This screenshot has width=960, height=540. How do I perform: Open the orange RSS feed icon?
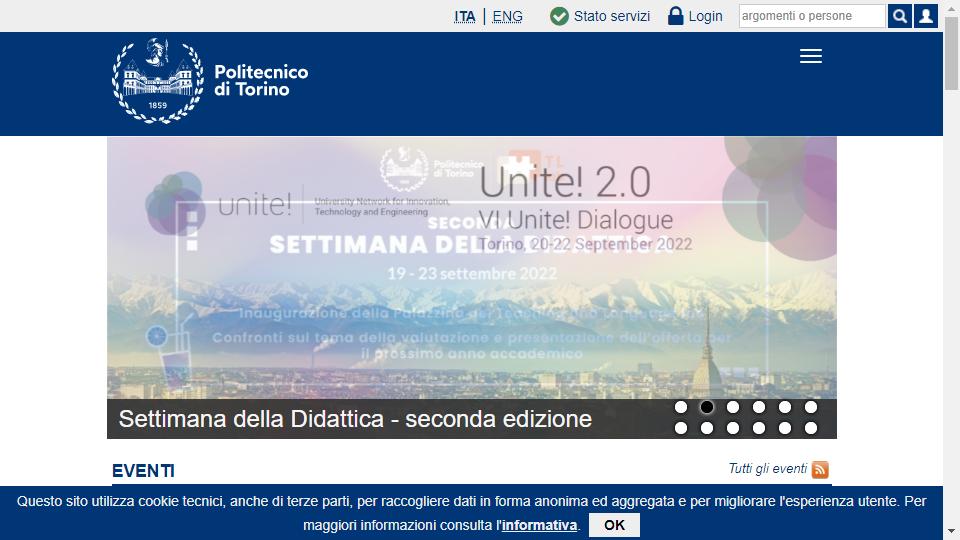pos(820,470)
